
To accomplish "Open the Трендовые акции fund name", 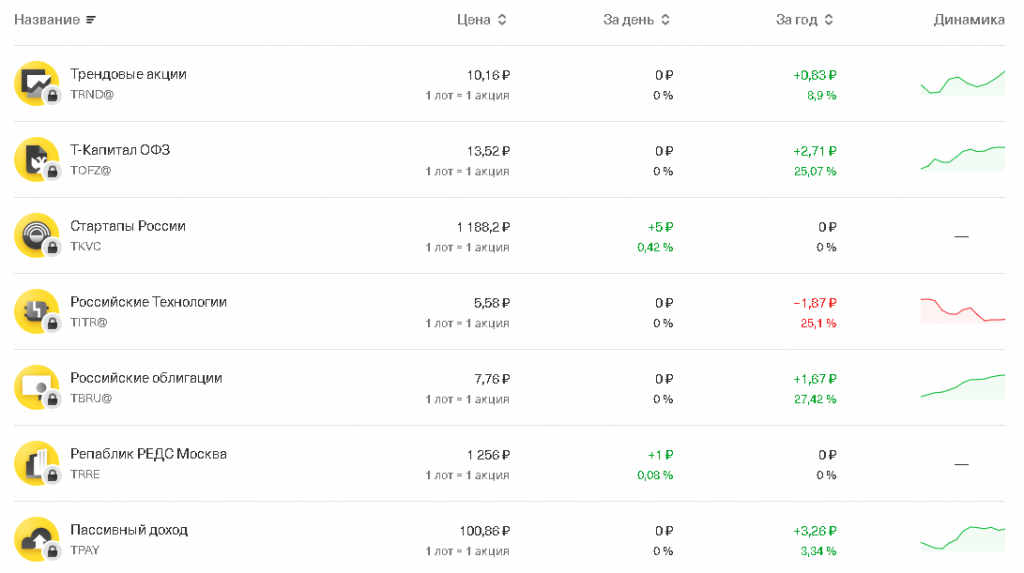I will click(128, 74).
